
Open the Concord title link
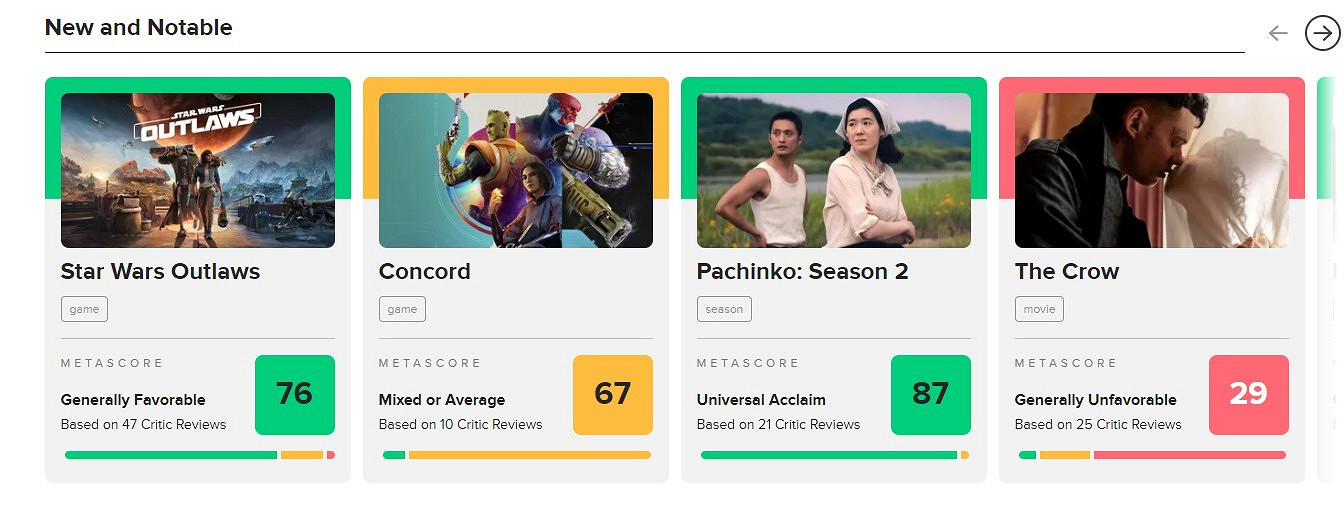pos(424,271)
